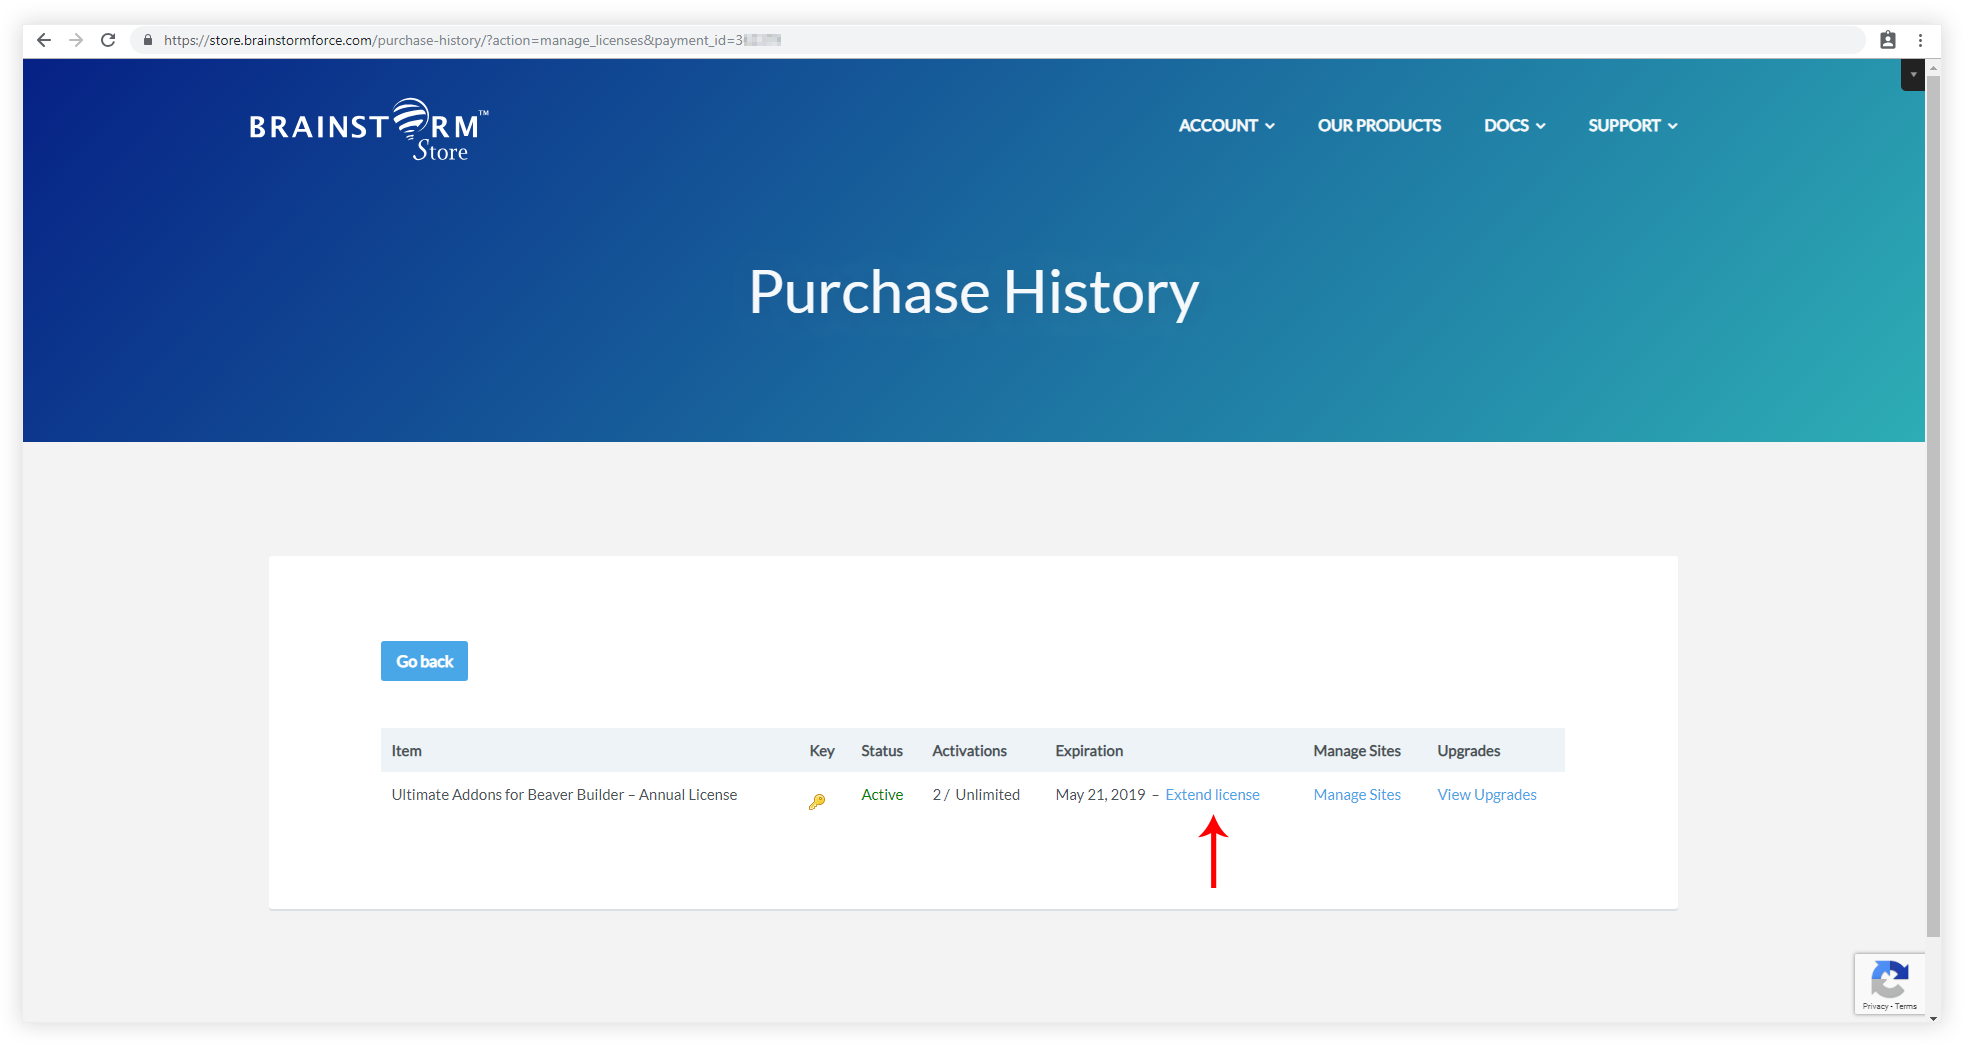Image resolution: width=1964 pixels, height=1048 pixels.
Task: Open Our Products in navigation
Action: coord(1379,126)
